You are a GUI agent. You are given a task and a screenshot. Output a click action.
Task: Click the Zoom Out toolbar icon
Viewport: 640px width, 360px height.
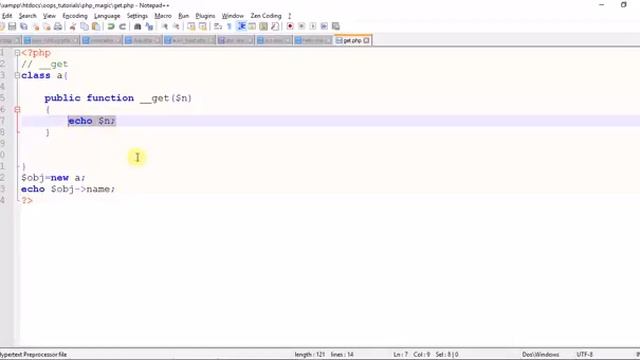(x=176, y=27)
